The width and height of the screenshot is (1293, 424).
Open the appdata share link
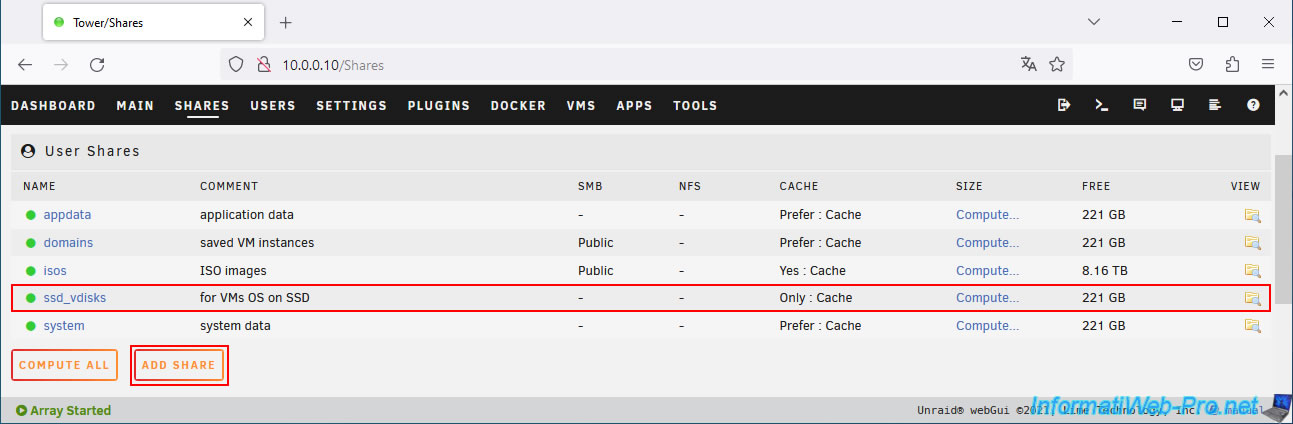(x=67, y=215)
